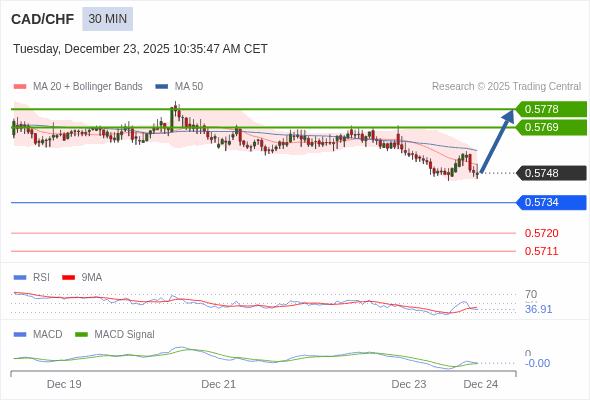Click the 0.5734 blue pivot price tag

[551, 202]
